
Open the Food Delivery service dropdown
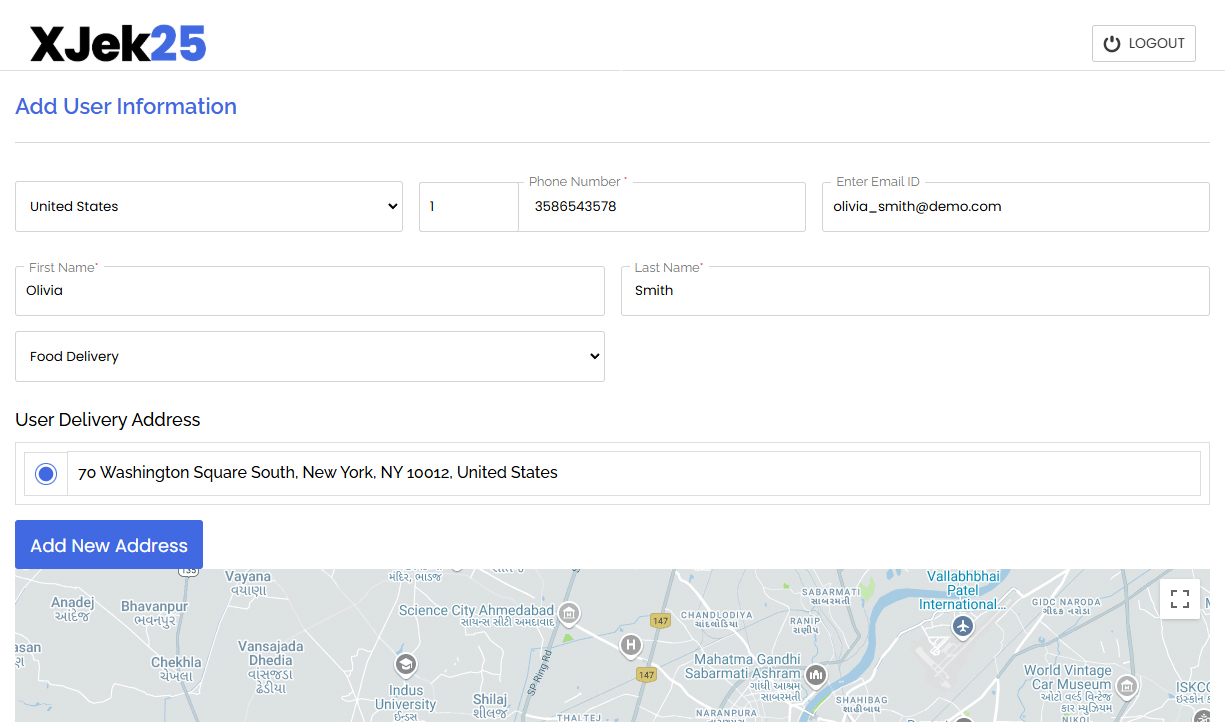click(310, 356)
